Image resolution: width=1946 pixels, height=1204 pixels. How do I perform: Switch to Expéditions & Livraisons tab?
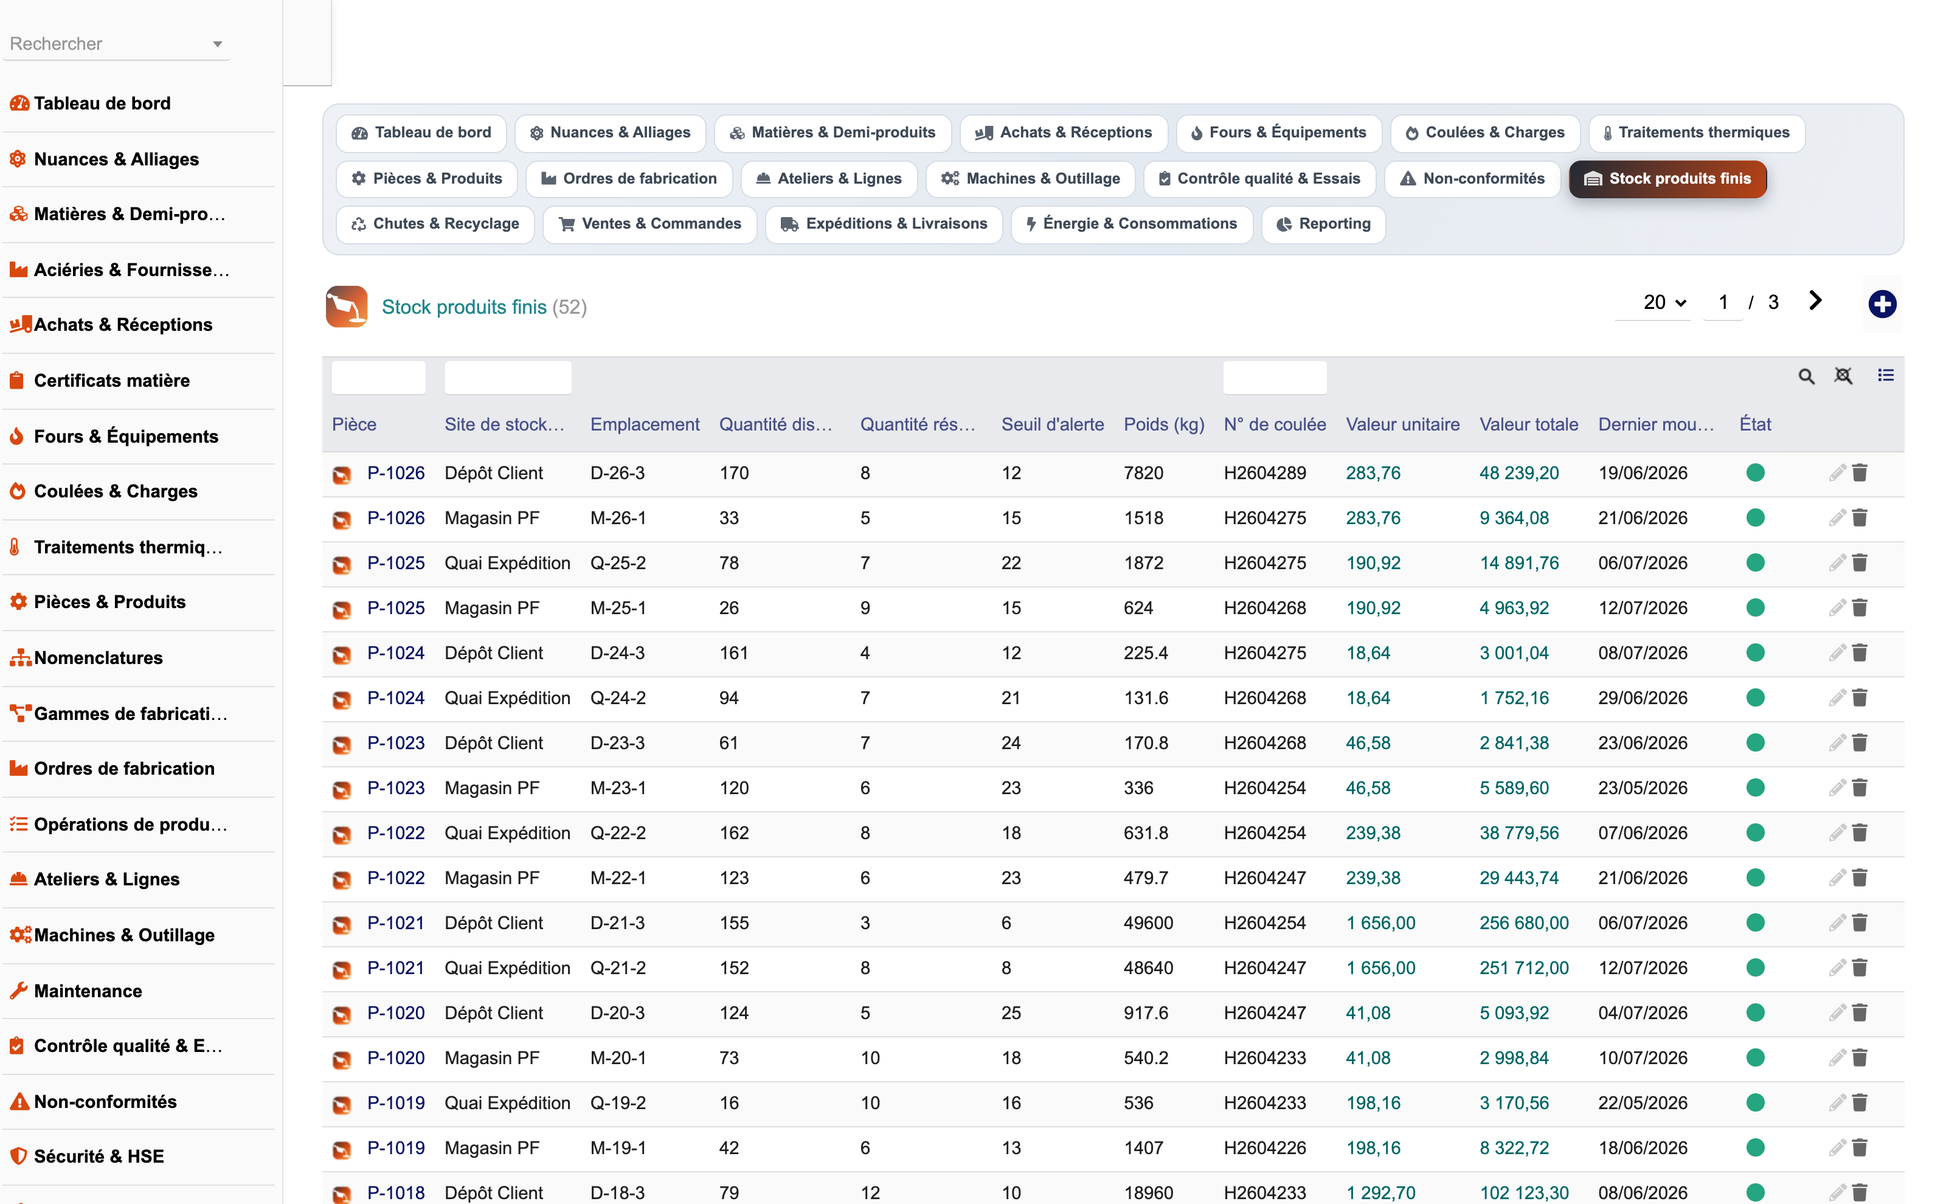(884, 223)
